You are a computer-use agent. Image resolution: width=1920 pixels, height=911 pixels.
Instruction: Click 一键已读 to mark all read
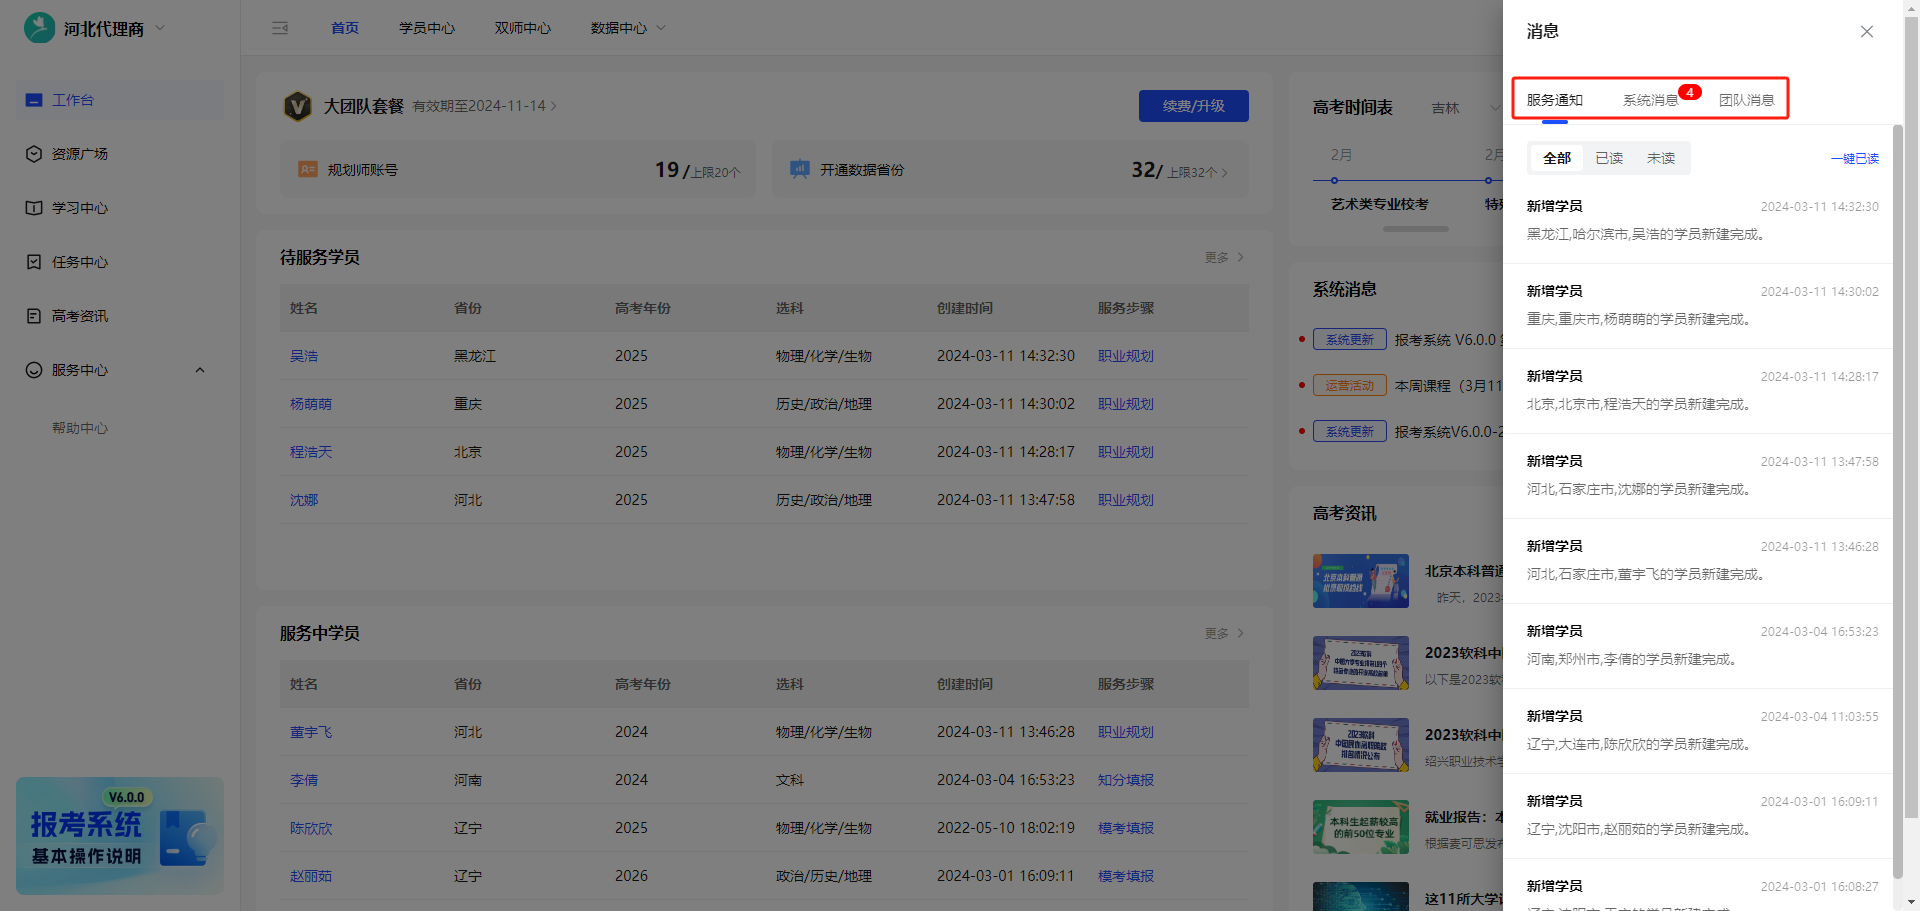[1854, 158]
